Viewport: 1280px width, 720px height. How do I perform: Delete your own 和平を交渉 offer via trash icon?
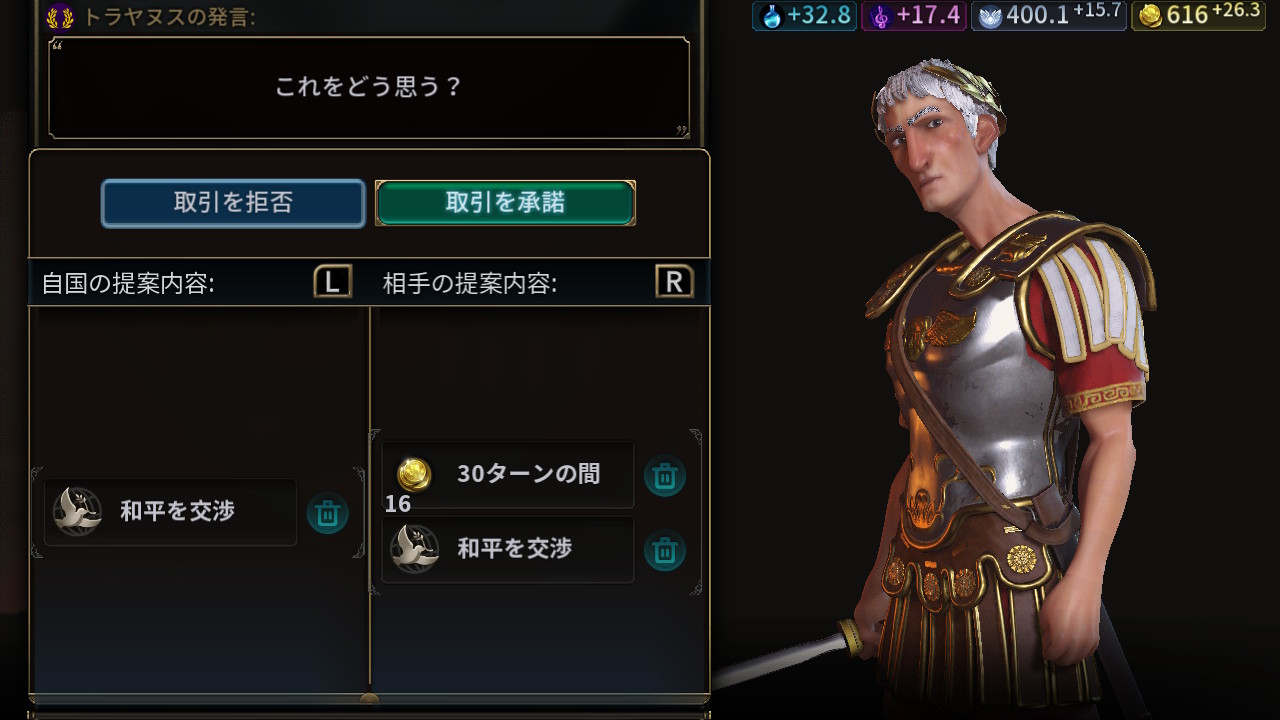(x=327, y=514)
